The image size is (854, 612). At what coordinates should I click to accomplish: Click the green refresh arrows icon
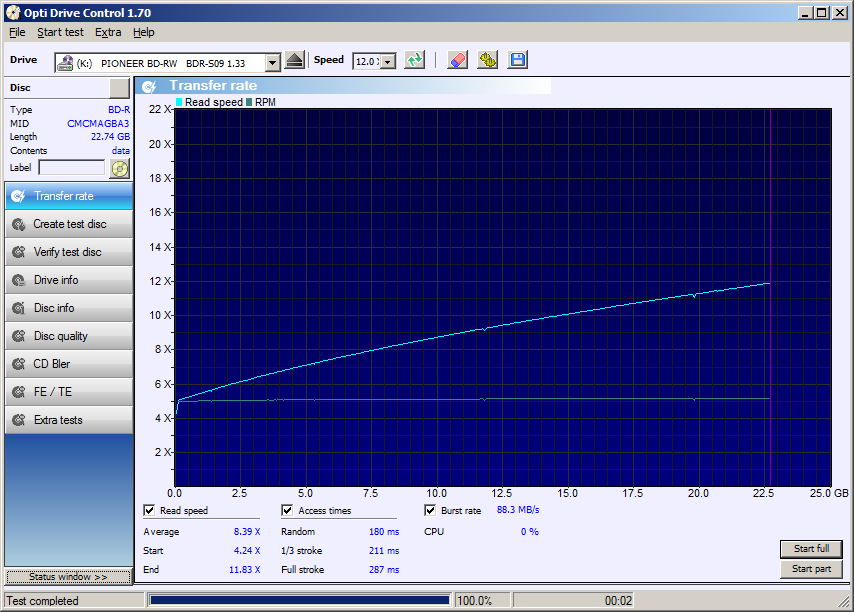[x=414, y=60]
